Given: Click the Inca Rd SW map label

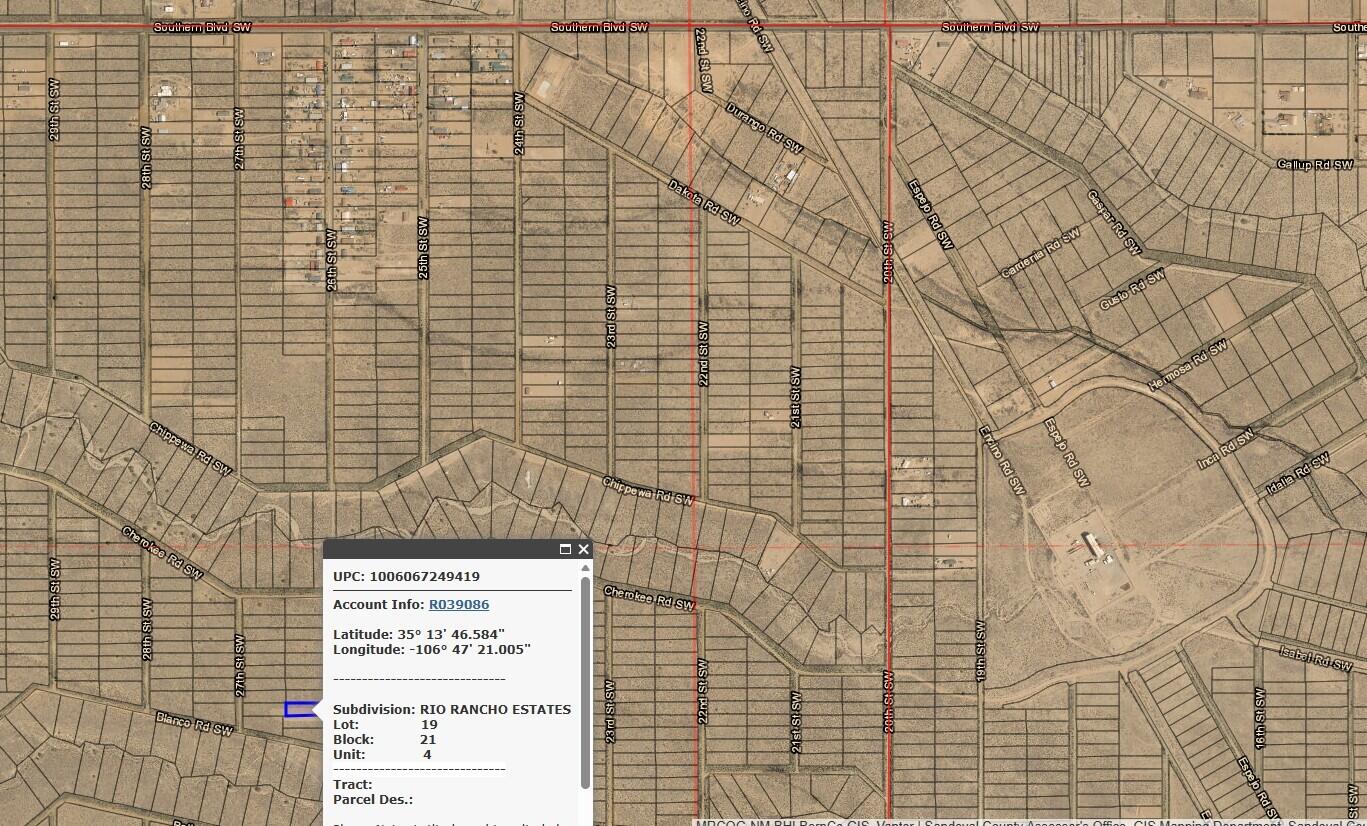Looking at the screenshot, I should (1226, 450).
